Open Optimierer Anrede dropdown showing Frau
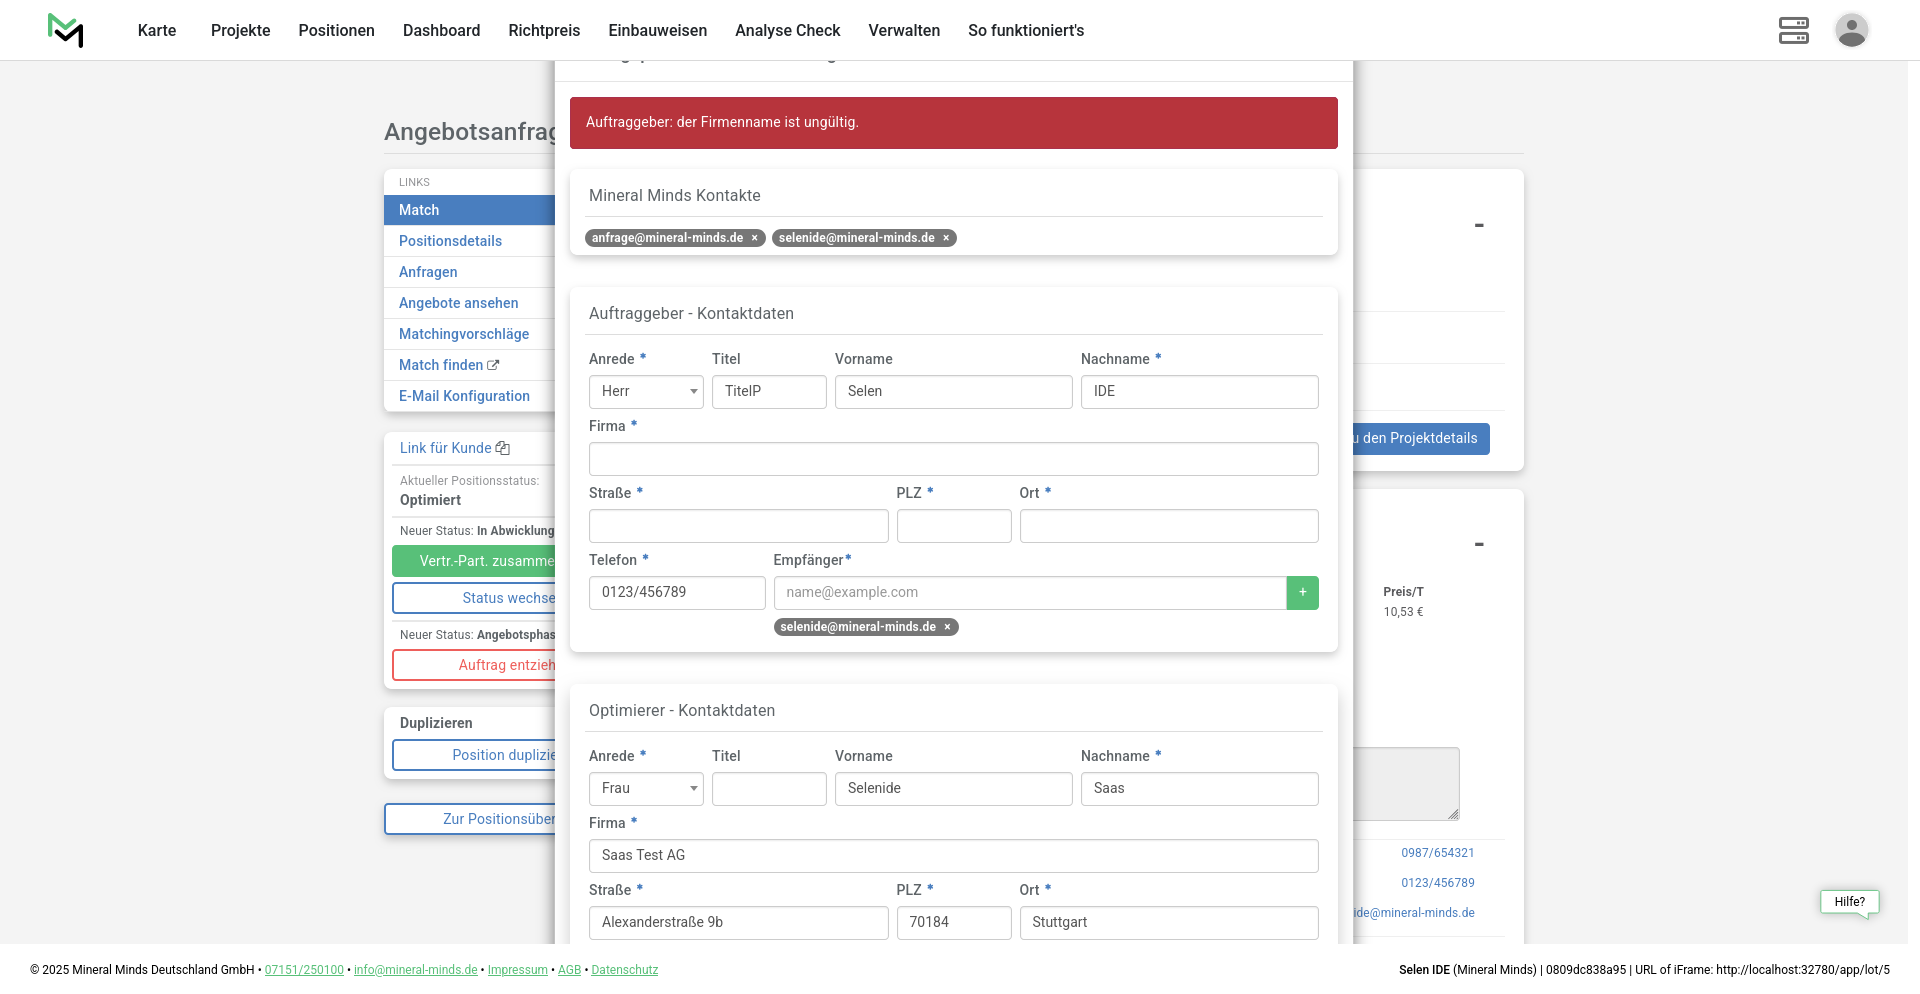 (646, 789)
